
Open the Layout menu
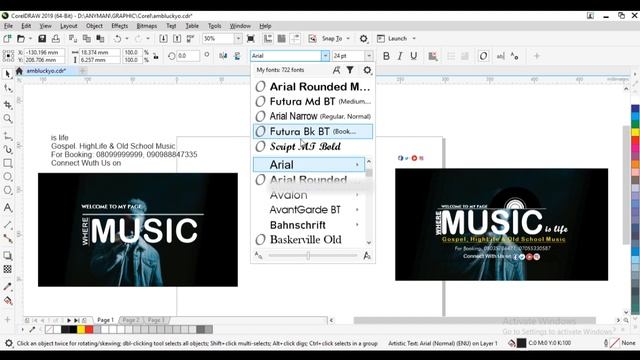pos(69,26)
